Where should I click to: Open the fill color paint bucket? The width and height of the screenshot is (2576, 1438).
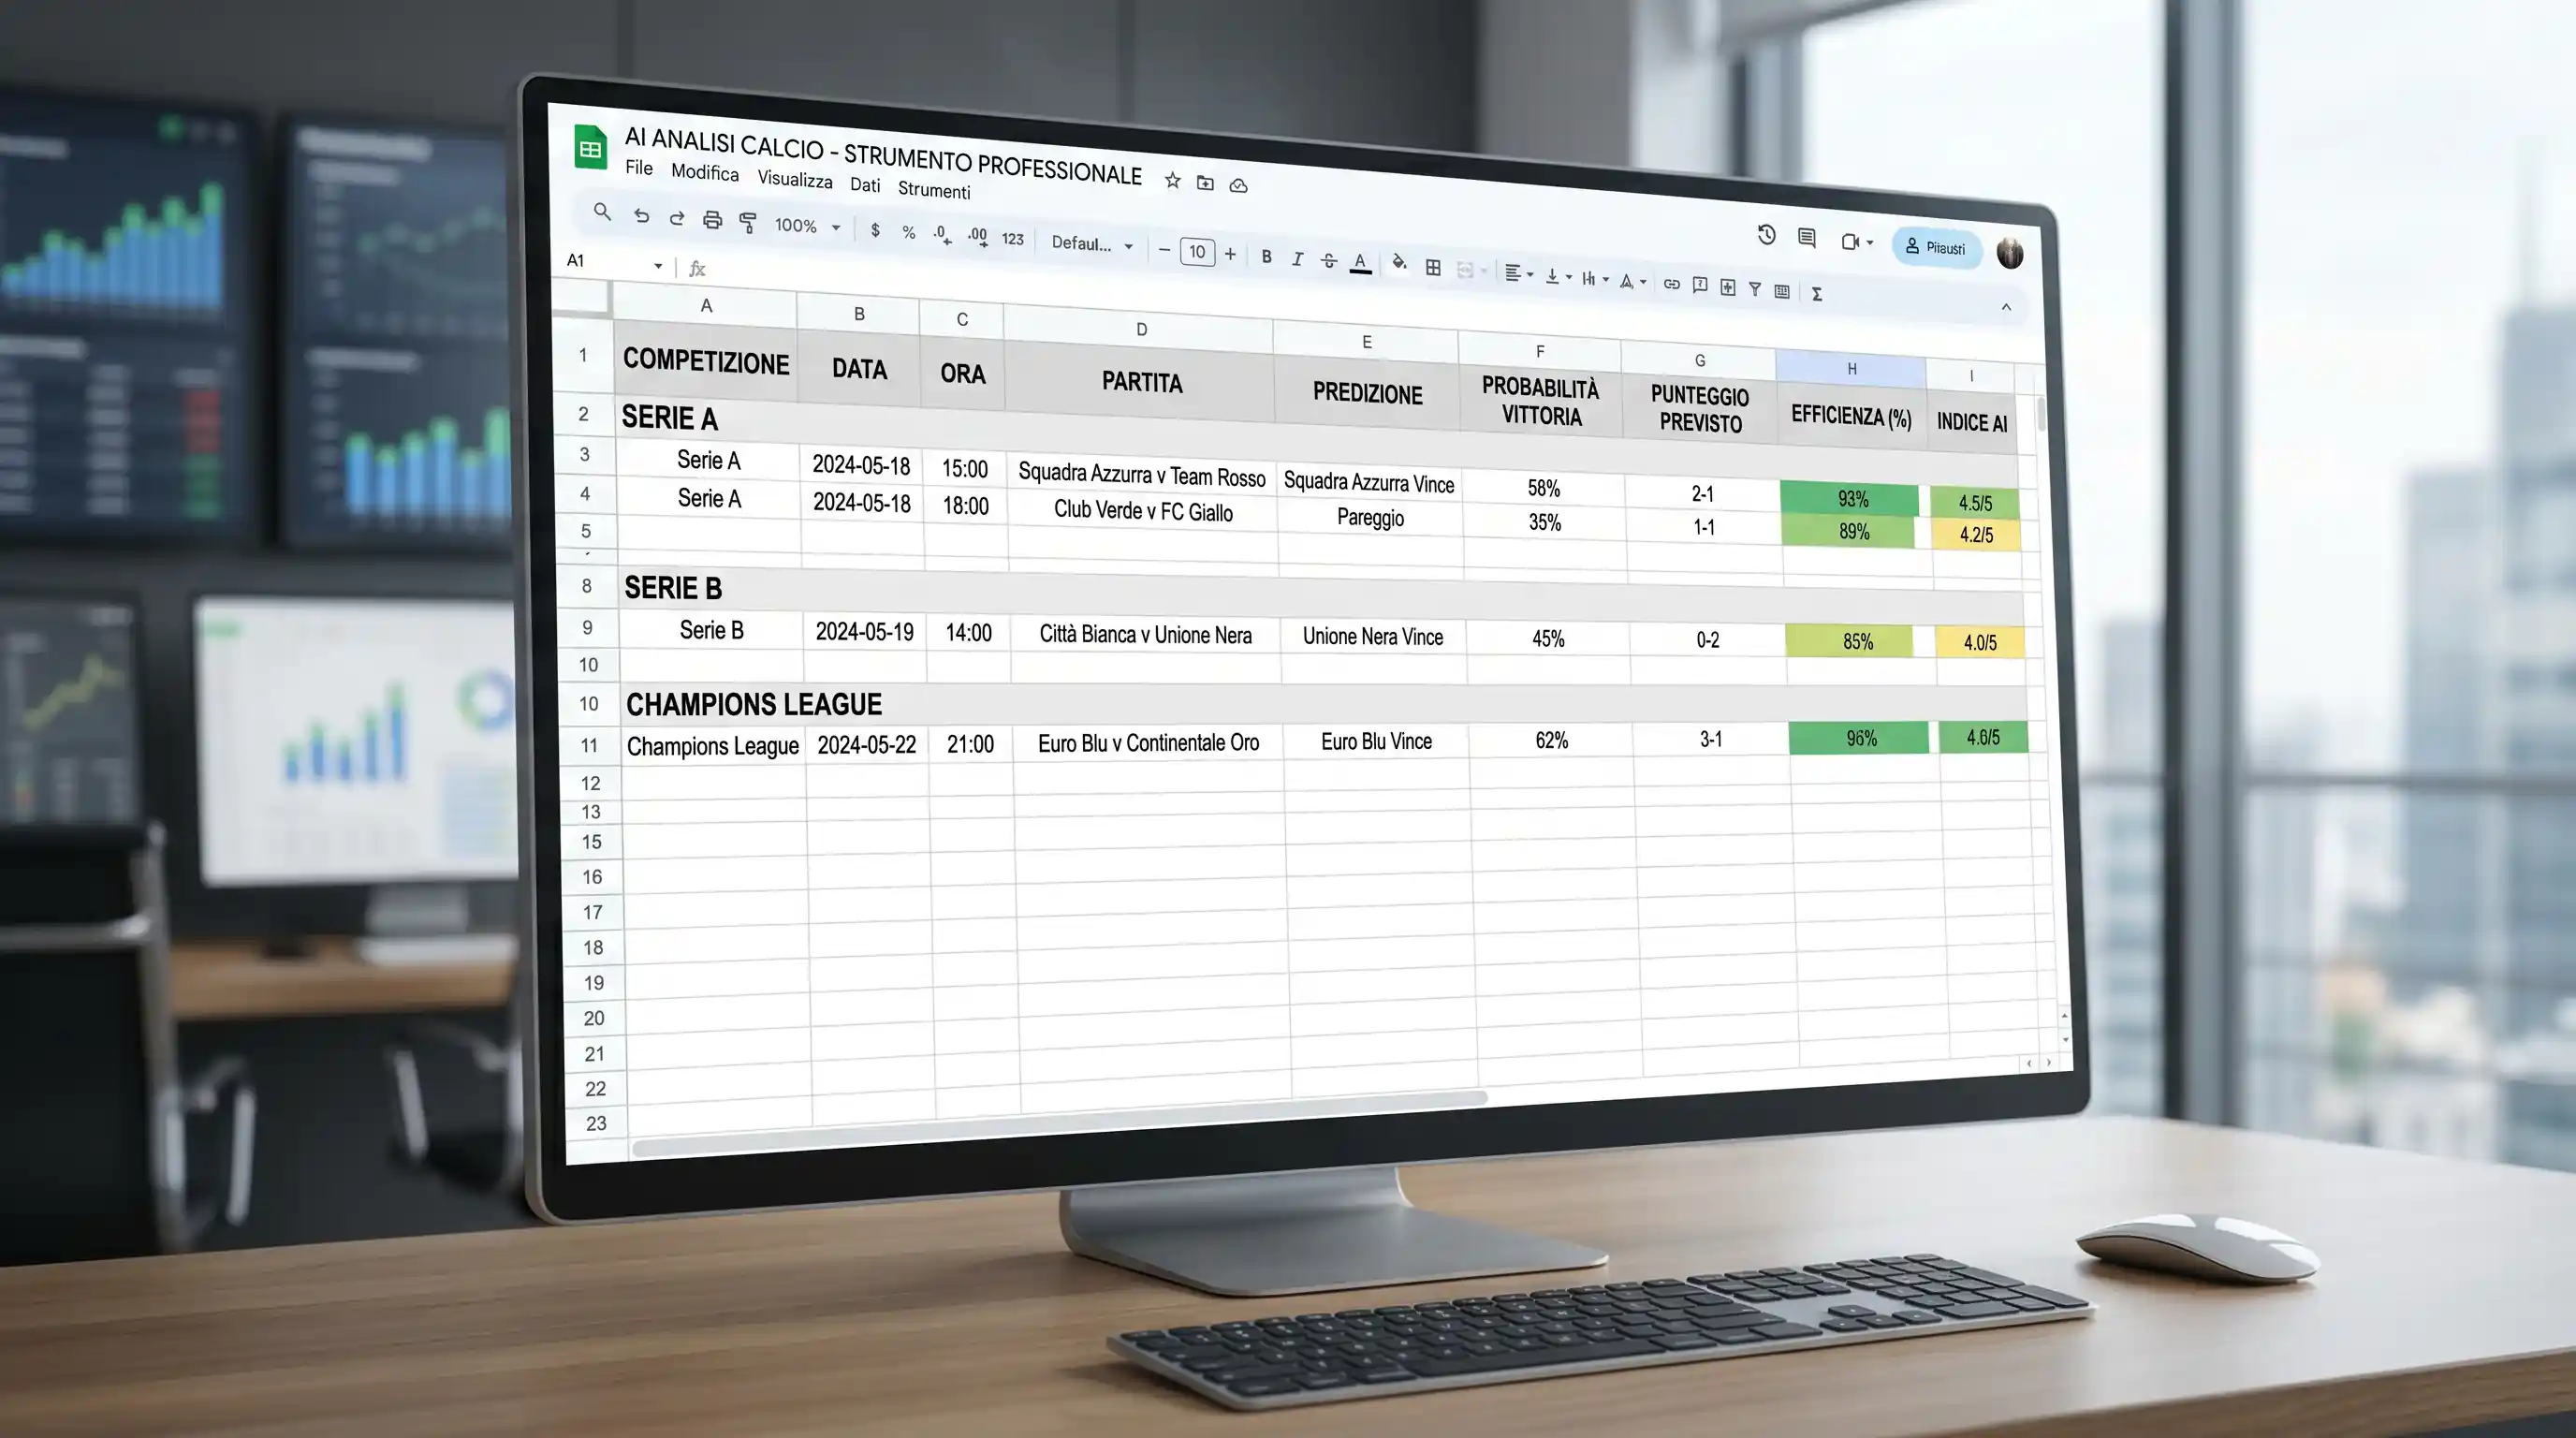[x=1399, y=263]
